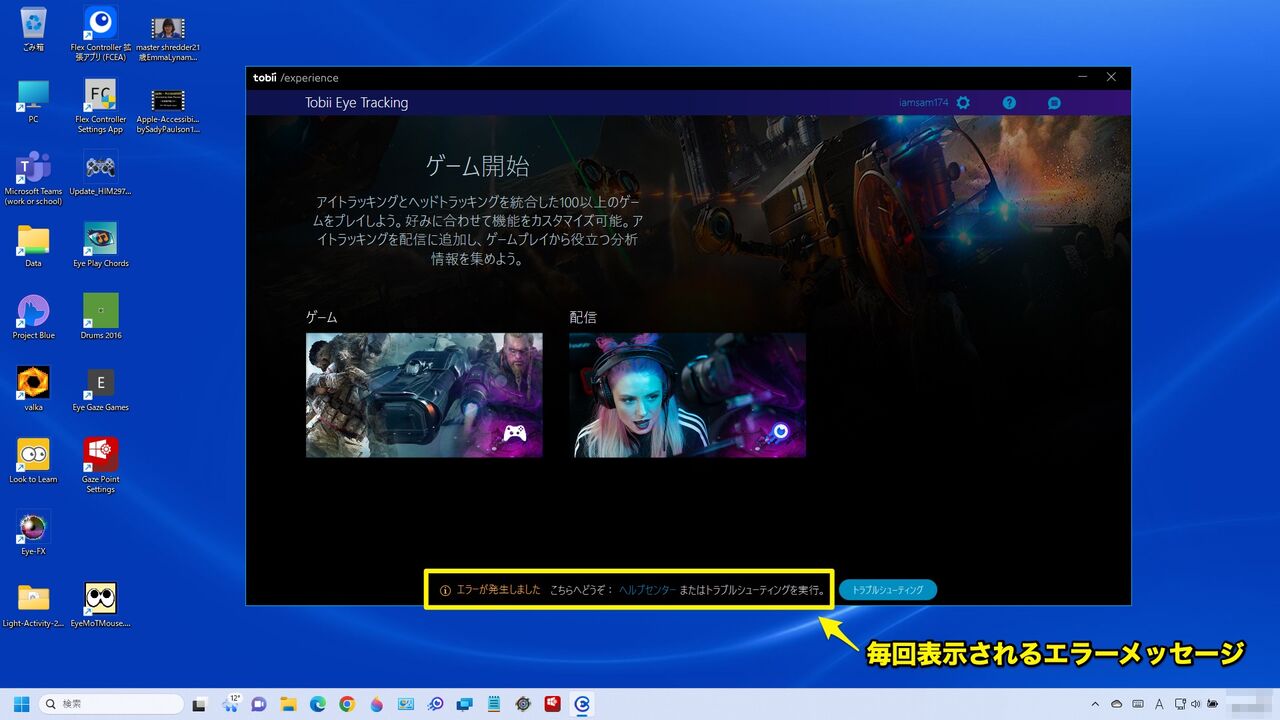Viewport: 1280px width, 720px height.
Task: Click the taskbar 検索 search box
Action: click(x=111, y=704)
